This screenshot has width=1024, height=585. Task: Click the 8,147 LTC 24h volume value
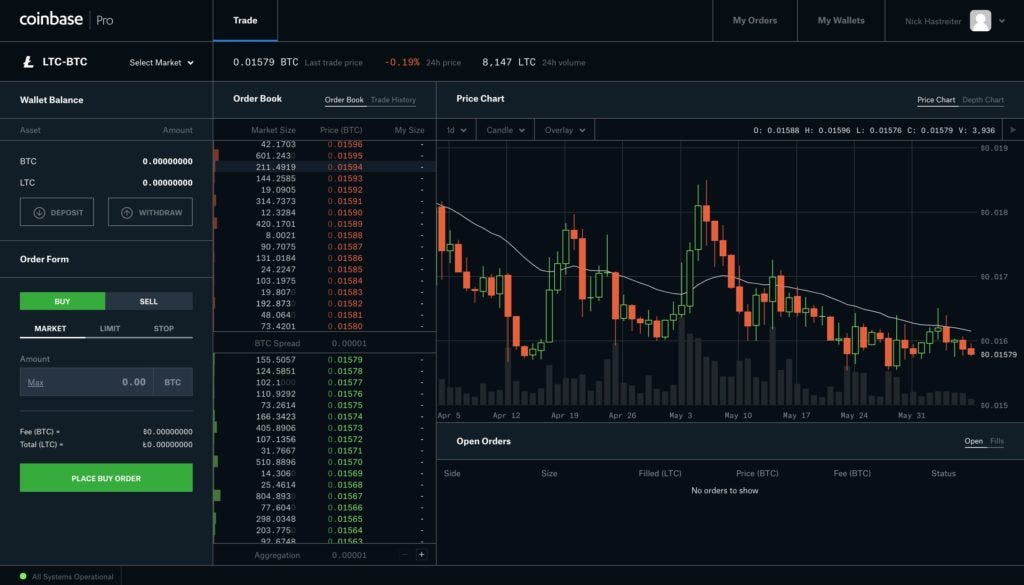pyautogui.click(x=509, y=62)
